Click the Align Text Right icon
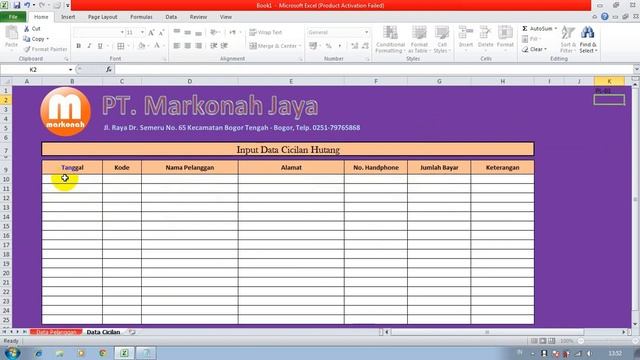This screenshot has width=640, height=360. click(199, 46)
